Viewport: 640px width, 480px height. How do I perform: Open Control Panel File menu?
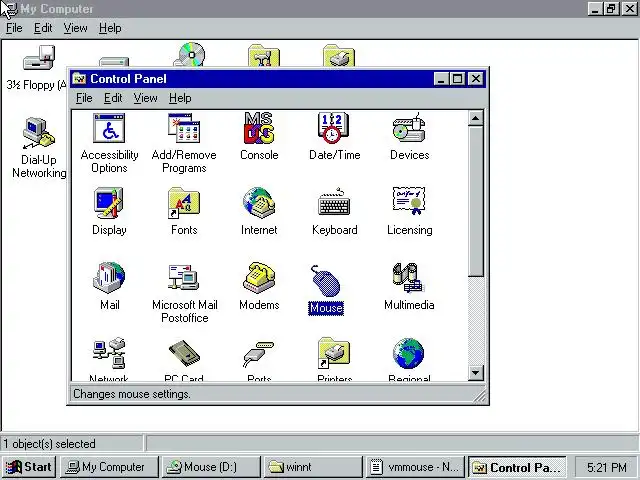[x=84, y=98]
